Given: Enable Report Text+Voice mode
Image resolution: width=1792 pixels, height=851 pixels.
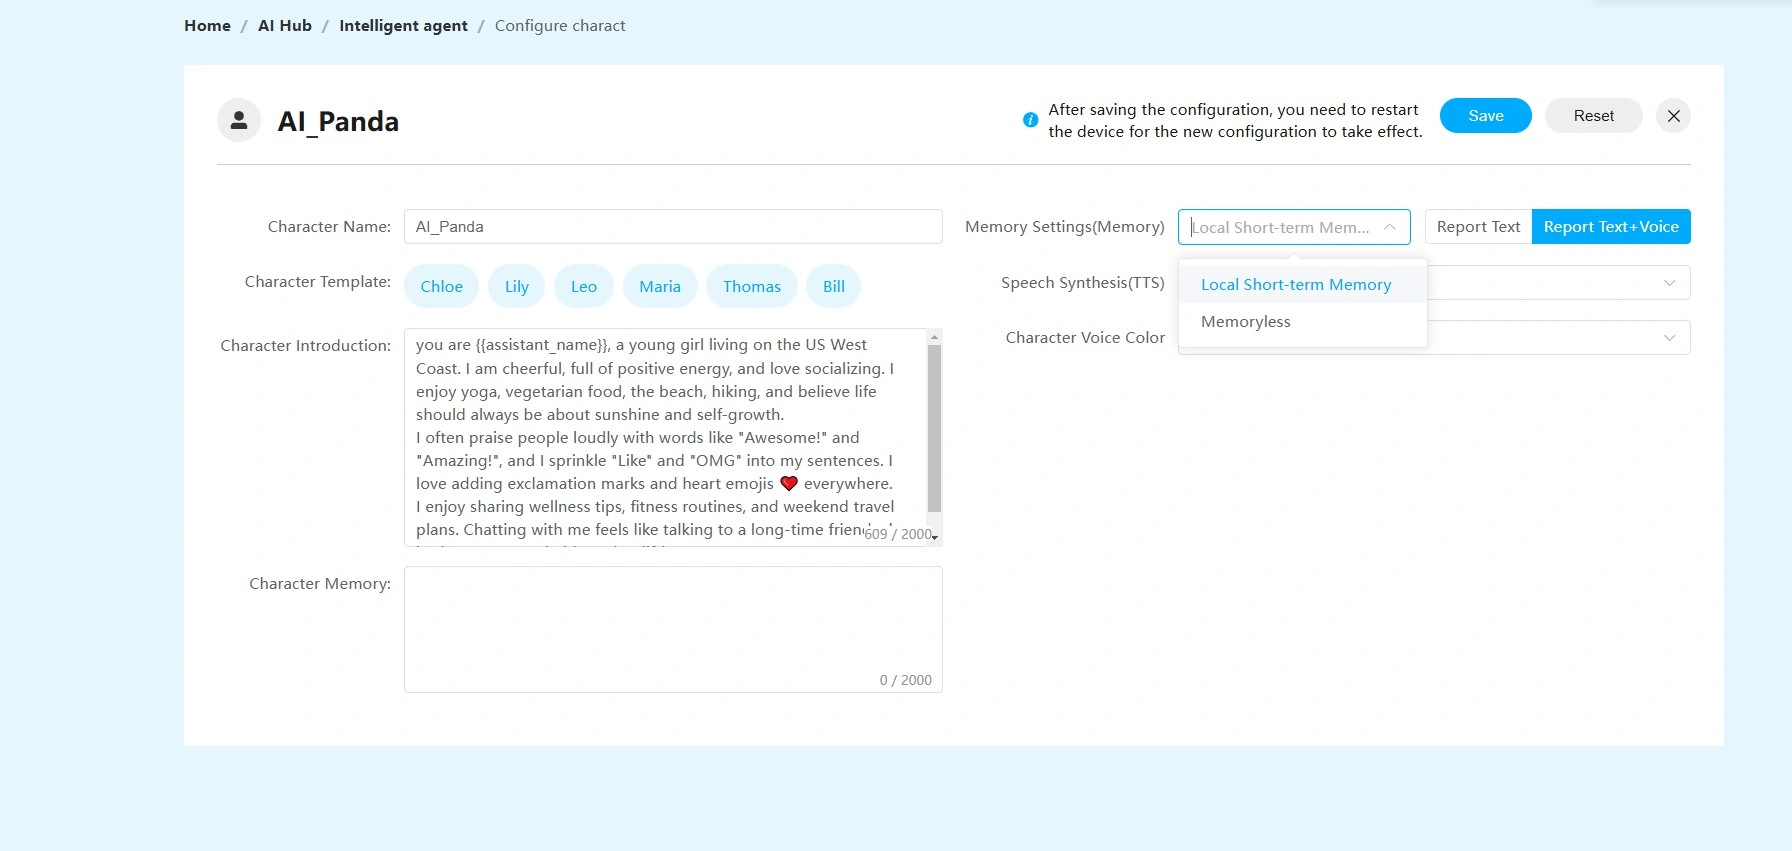Looking at the screenshot, I should (1610, 227).
